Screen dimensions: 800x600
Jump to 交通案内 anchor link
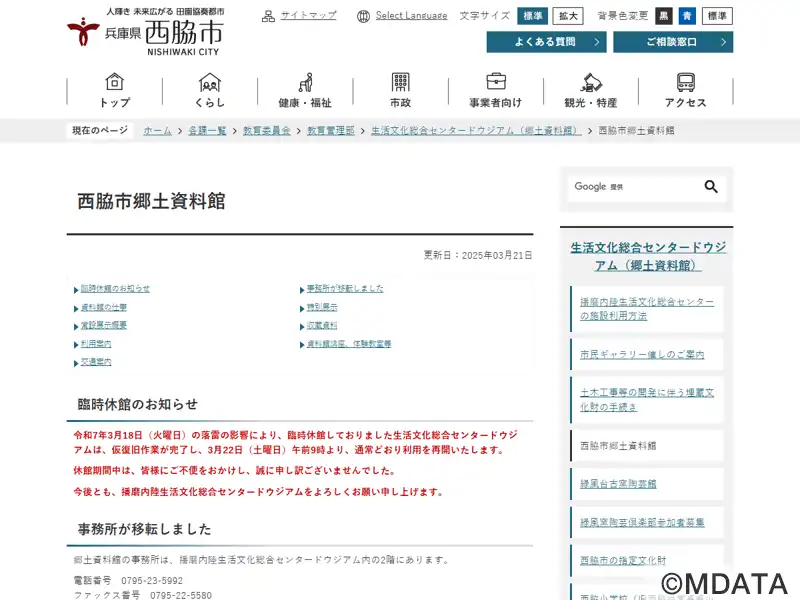point(96,362)
